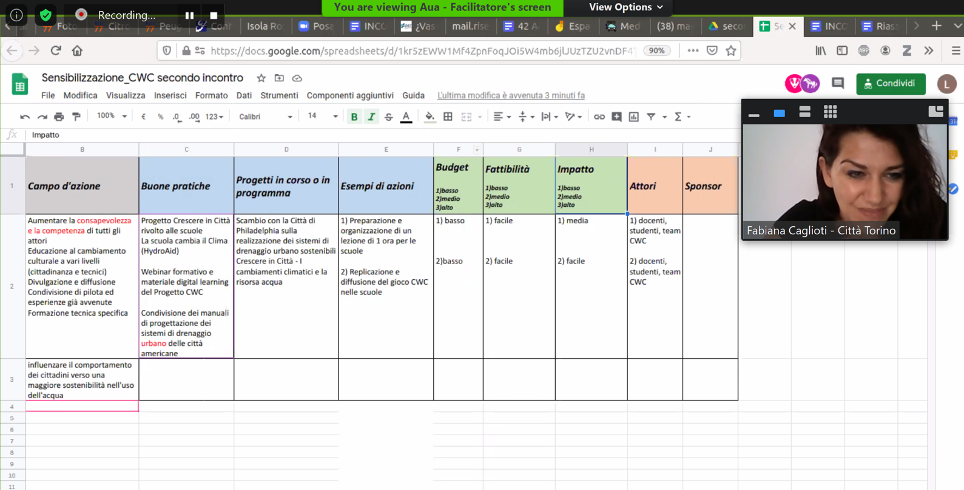Pause the Zoom recording
Screen dimensions: 964x490
(x=189, y=15)
